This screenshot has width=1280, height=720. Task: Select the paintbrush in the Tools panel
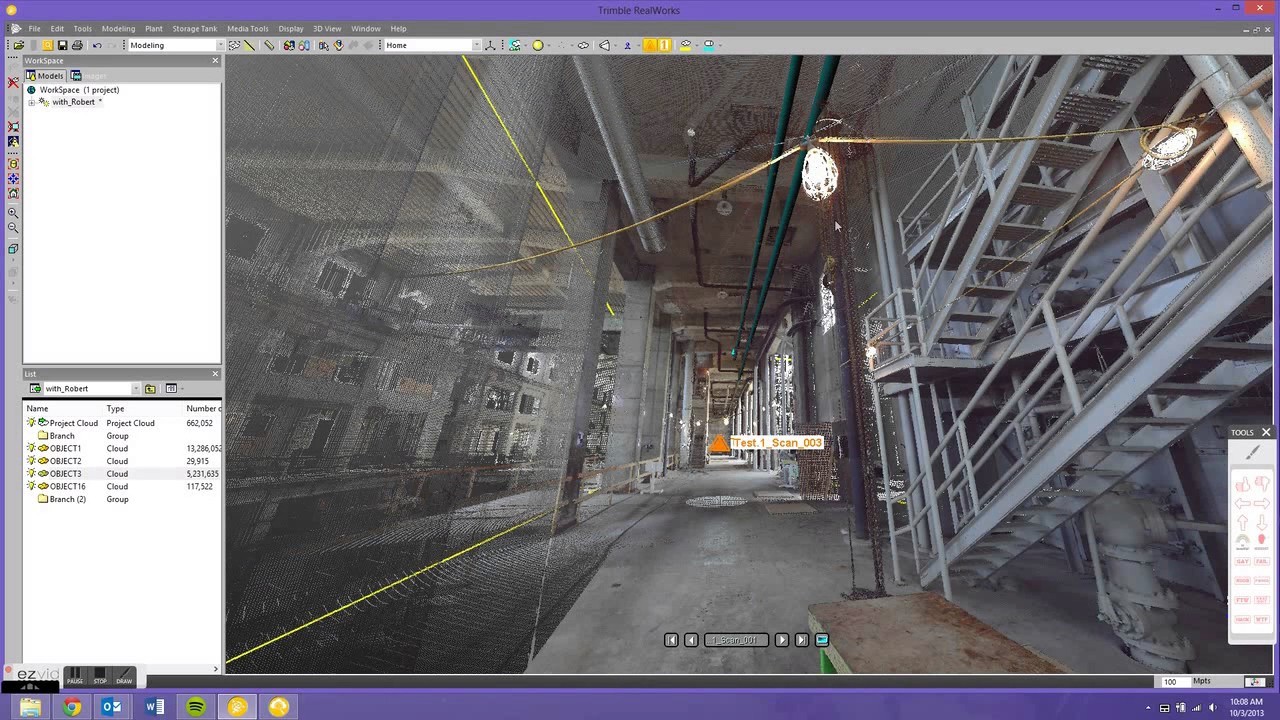(1253, 453)
